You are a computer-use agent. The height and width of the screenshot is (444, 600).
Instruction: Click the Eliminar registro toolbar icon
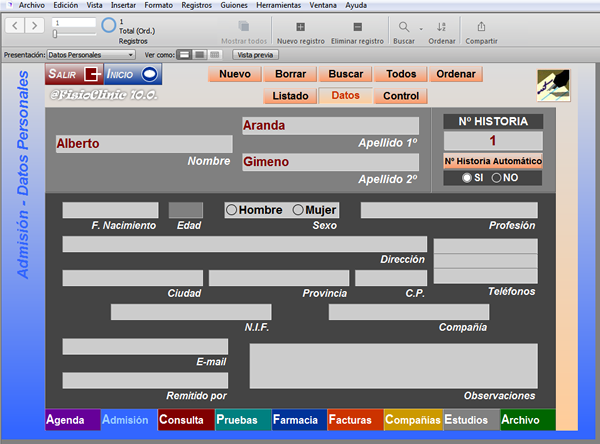click(x=357, y=27)
